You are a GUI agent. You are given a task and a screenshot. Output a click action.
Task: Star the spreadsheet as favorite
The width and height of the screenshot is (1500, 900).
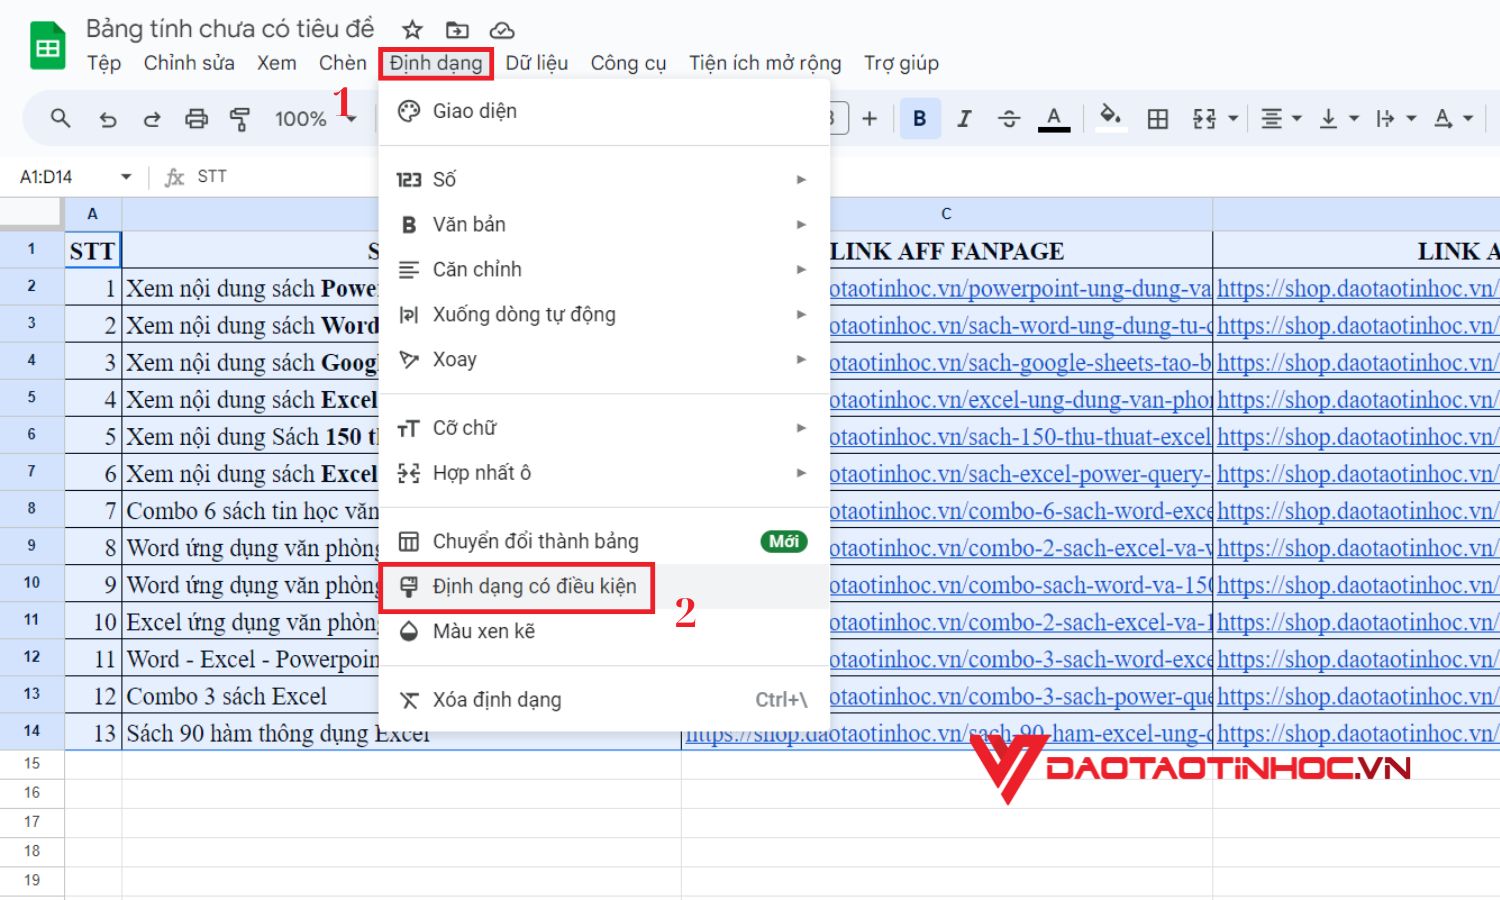411,29
